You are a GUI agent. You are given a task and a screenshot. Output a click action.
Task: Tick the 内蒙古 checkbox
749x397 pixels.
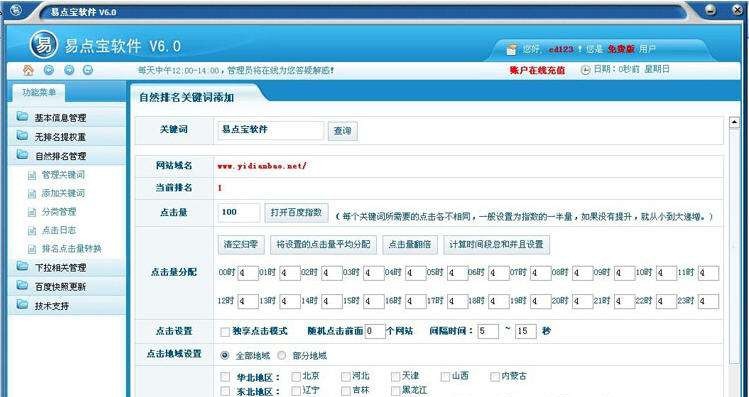coord(495,377)
